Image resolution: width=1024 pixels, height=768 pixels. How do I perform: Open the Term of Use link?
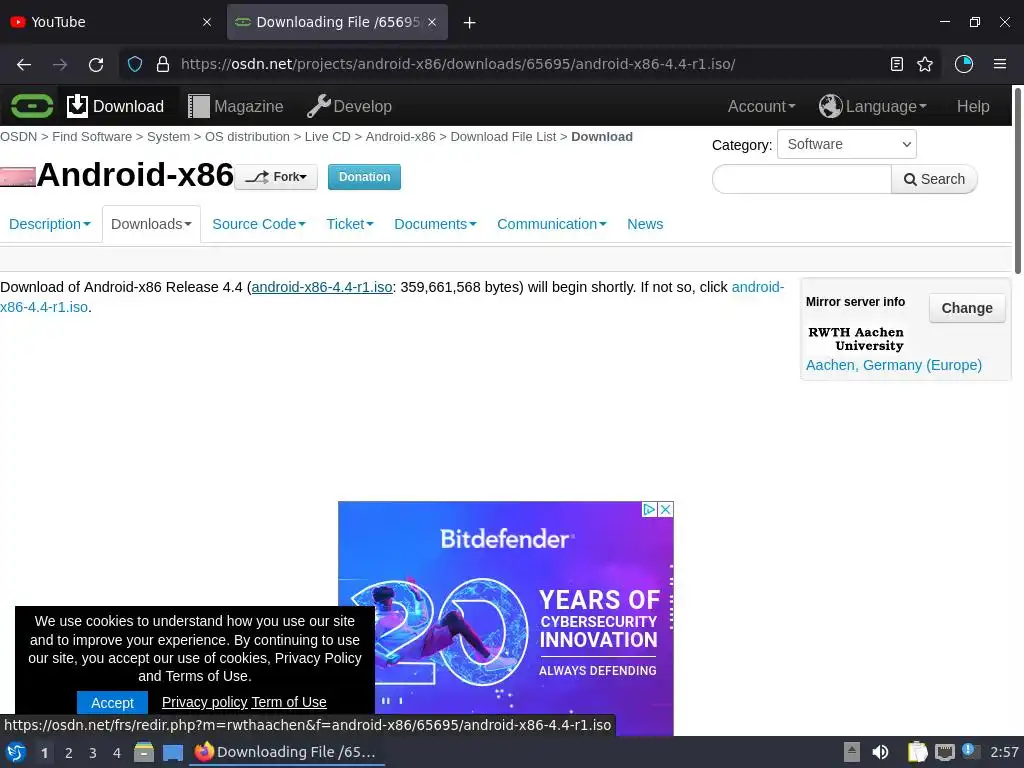[289, 702]
